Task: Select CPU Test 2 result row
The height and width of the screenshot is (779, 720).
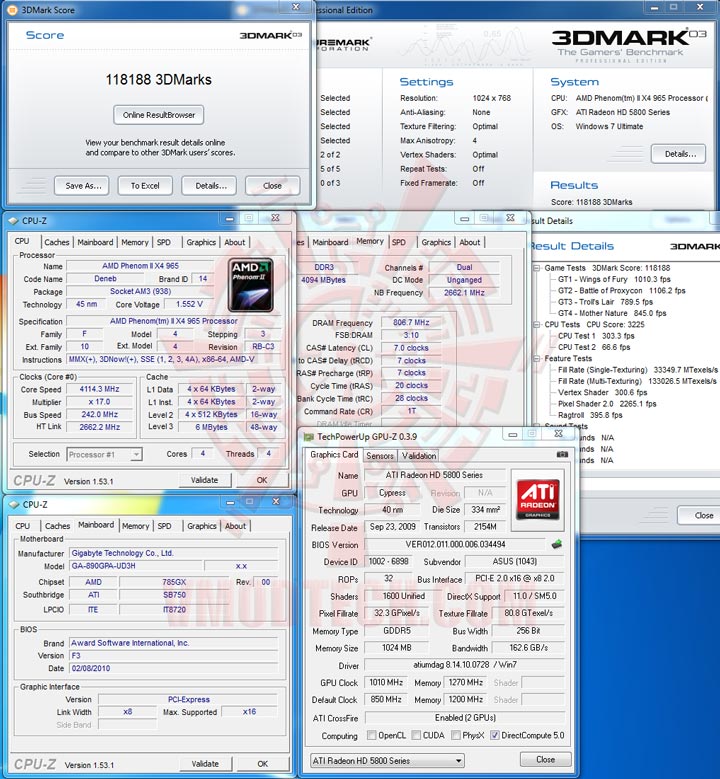Action: (593, 347)
